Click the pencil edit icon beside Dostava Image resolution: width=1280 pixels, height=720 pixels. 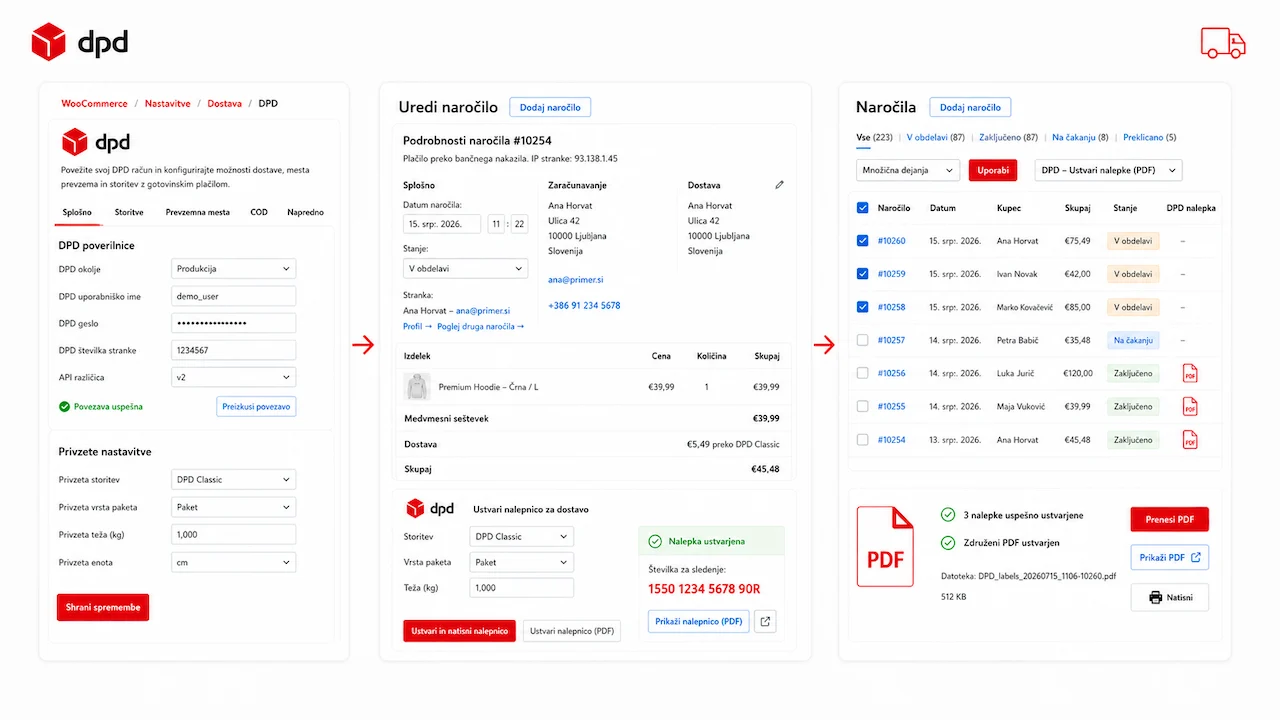coord(780,185)
